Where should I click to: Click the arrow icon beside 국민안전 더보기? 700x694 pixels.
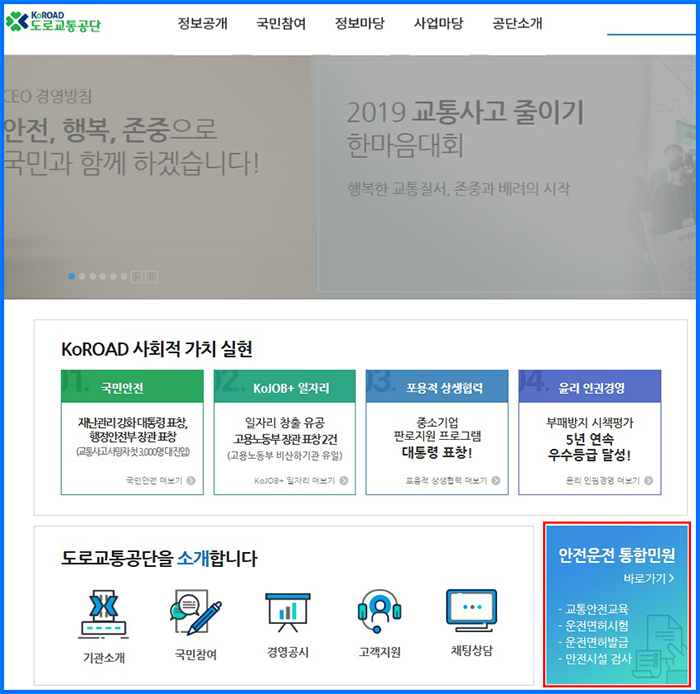coord(191,481)
